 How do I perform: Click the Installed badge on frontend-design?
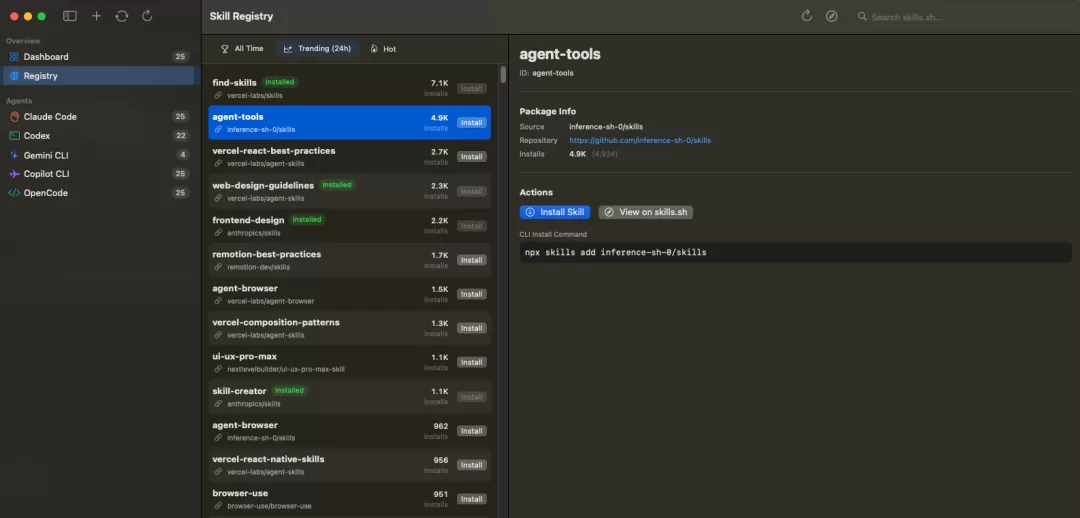click(x=307, y=220)
